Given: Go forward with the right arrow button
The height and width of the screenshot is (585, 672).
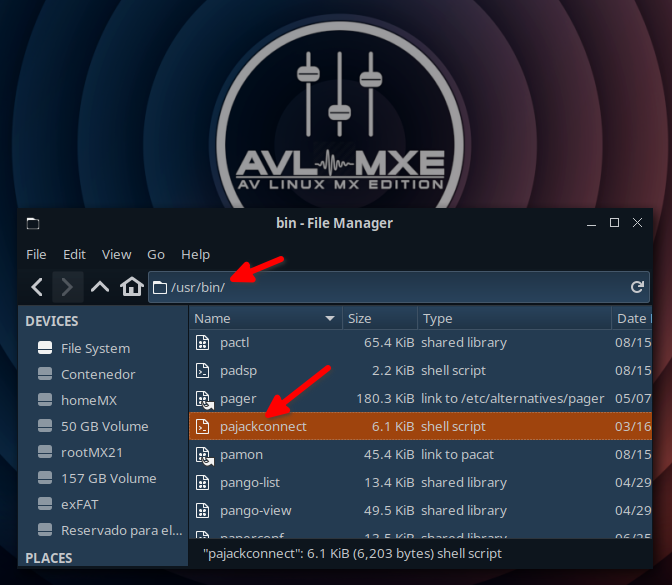Looking at the screenshot, I should click(67, 287).
